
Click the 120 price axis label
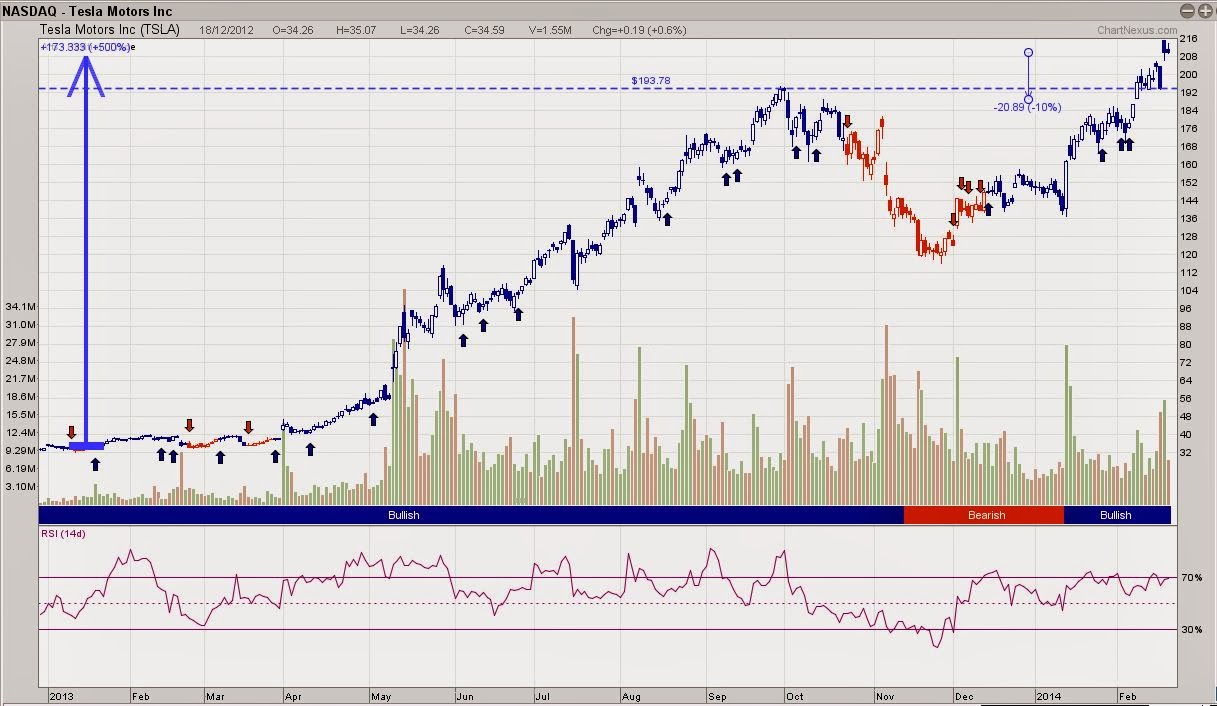1189,255
